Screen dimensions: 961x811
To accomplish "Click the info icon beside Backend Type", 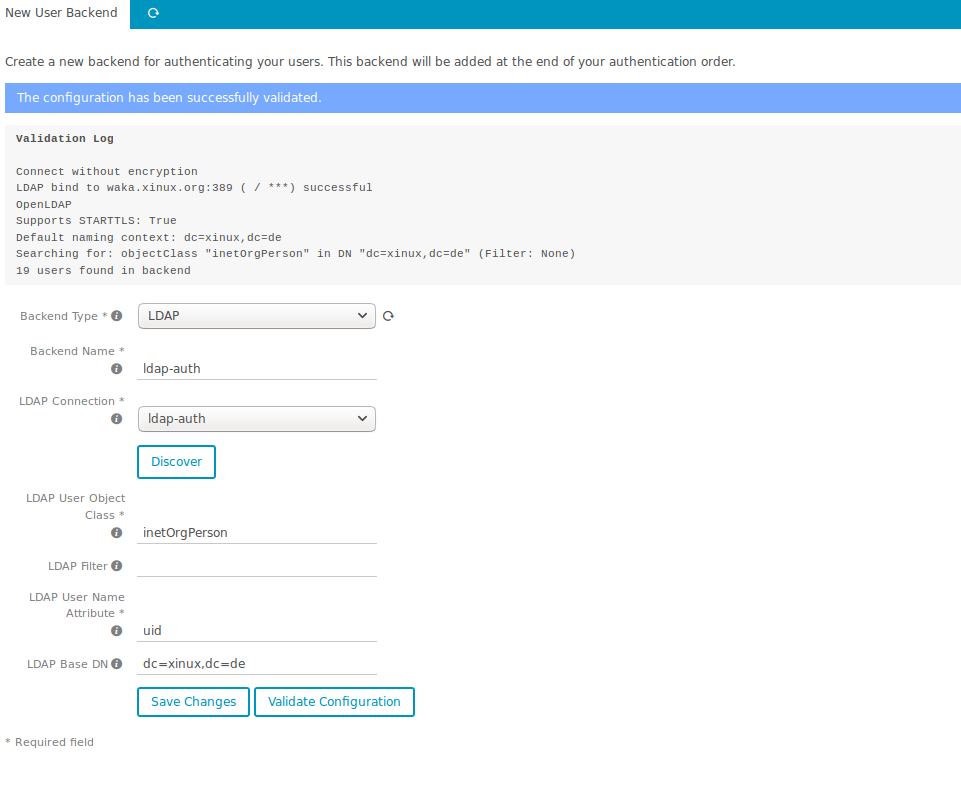I will (117, 316).
